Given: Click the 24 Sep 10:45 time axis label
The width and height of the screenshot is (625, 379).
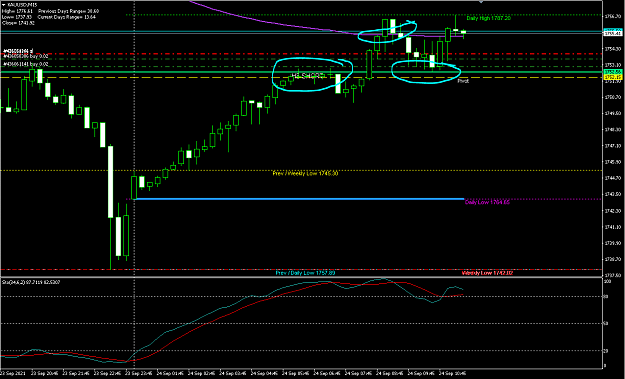Looking at the screenshot, I should [x=452, y=374].
